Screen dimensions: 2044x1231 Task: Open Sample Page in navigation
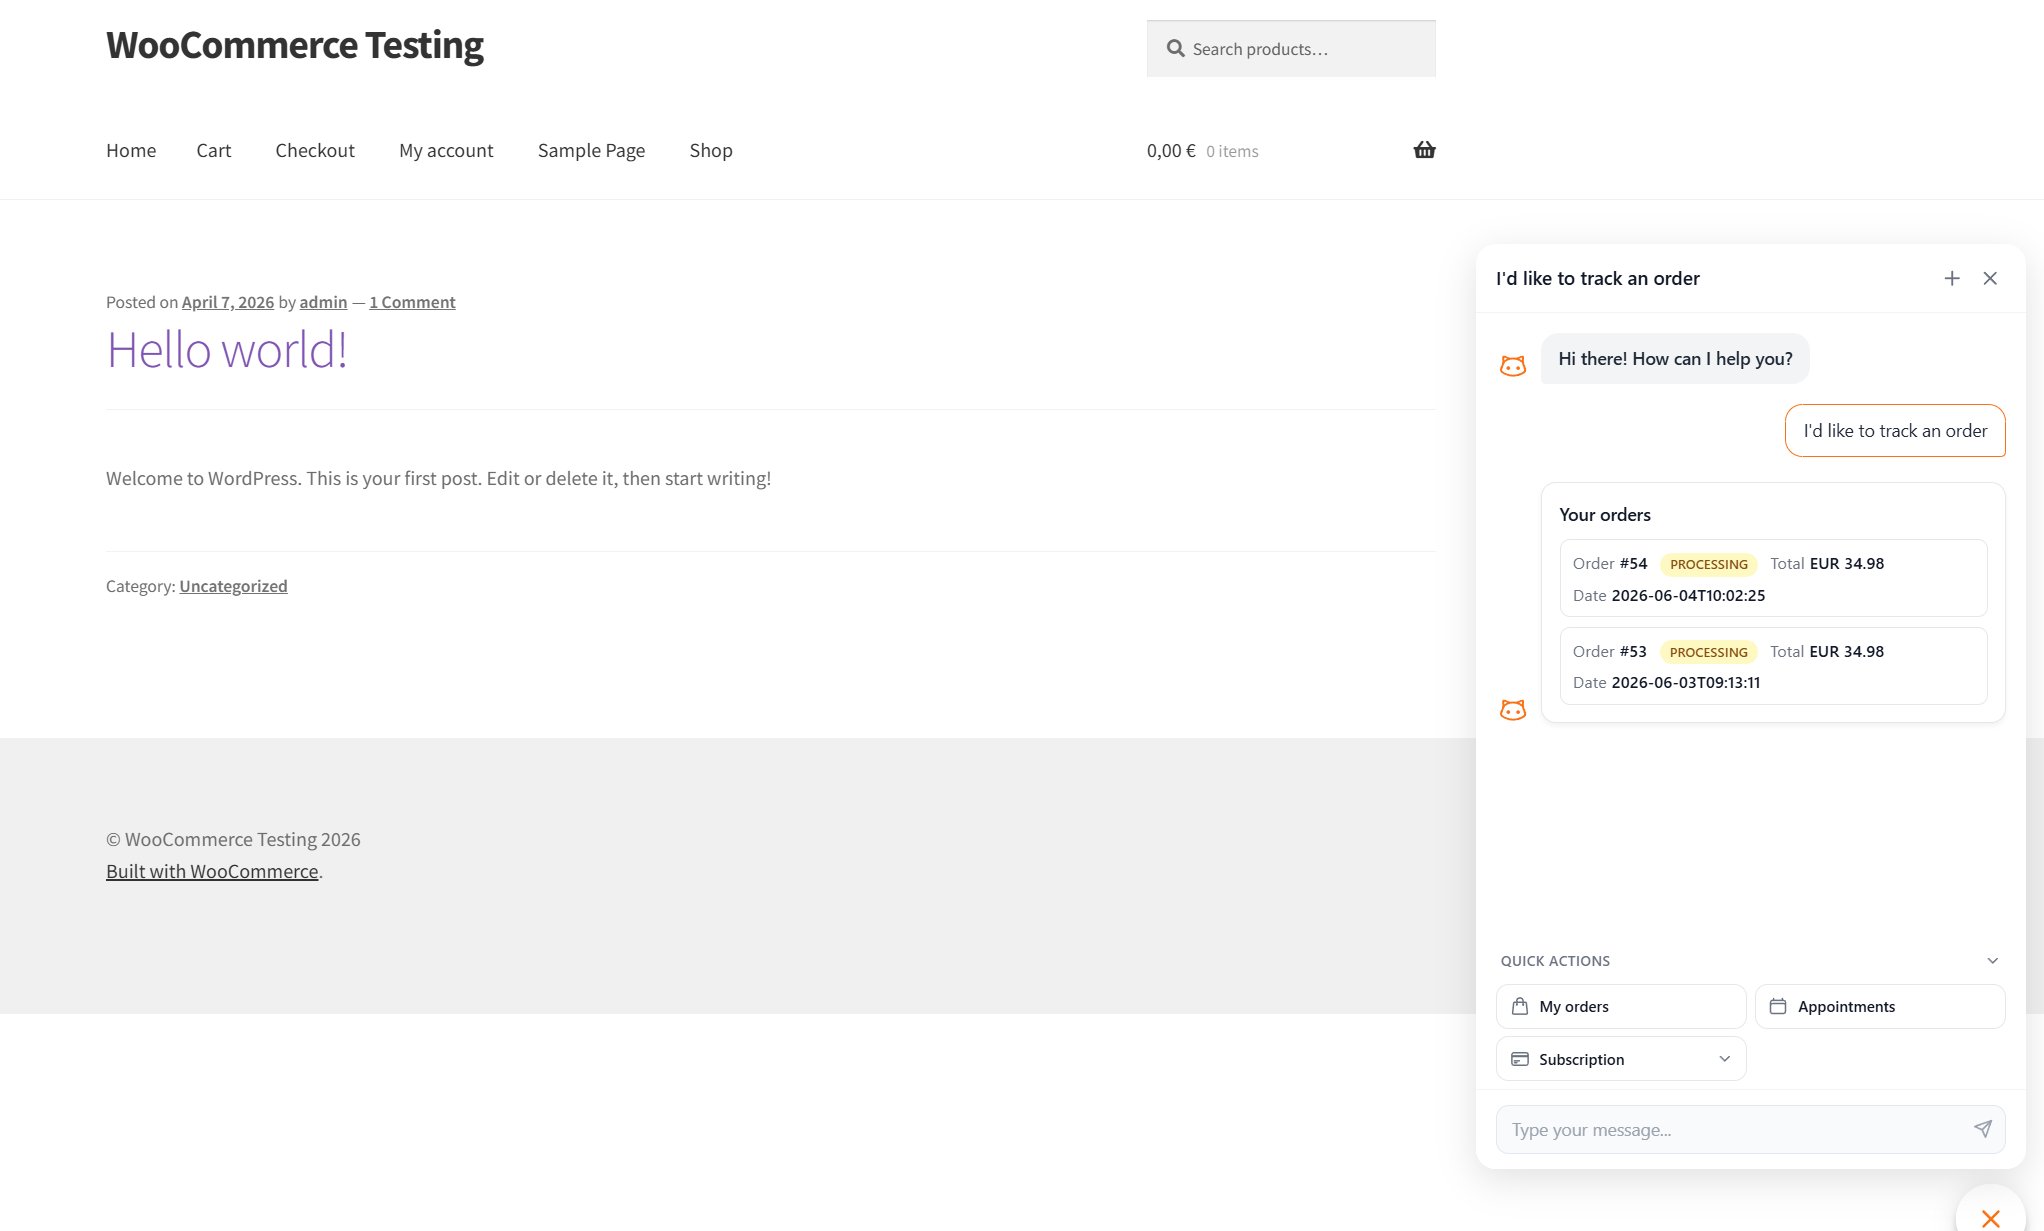[591, 150]
